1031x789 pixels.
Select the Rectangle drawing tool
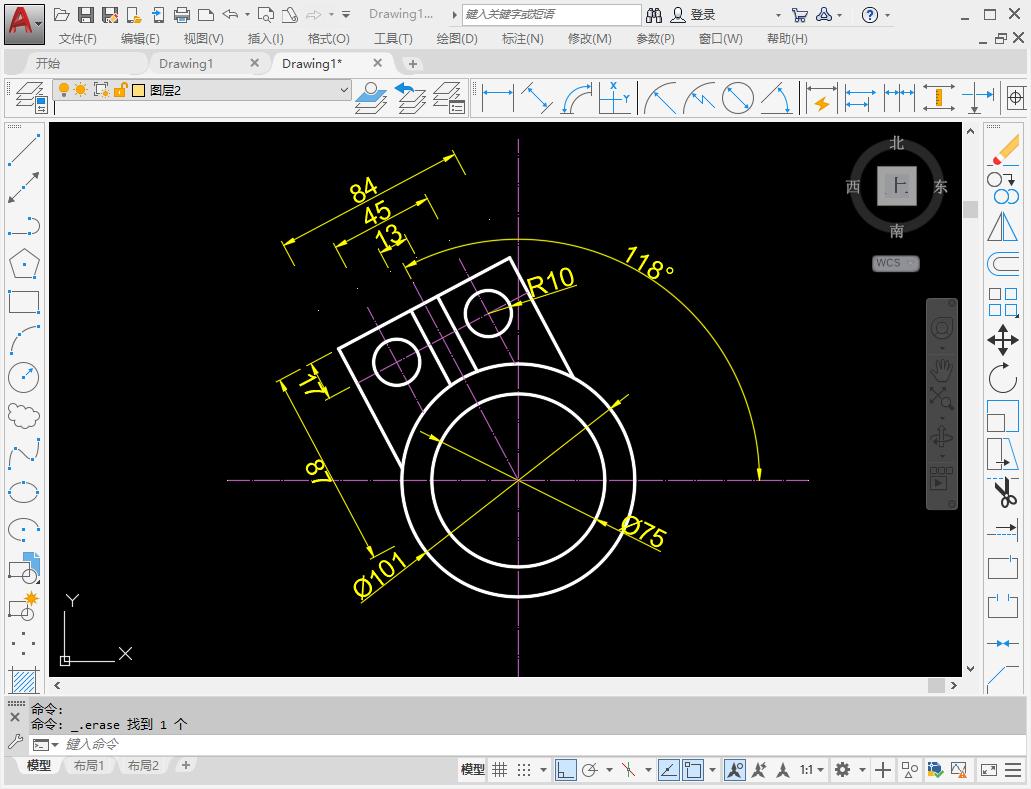click(x=22, y=301)
